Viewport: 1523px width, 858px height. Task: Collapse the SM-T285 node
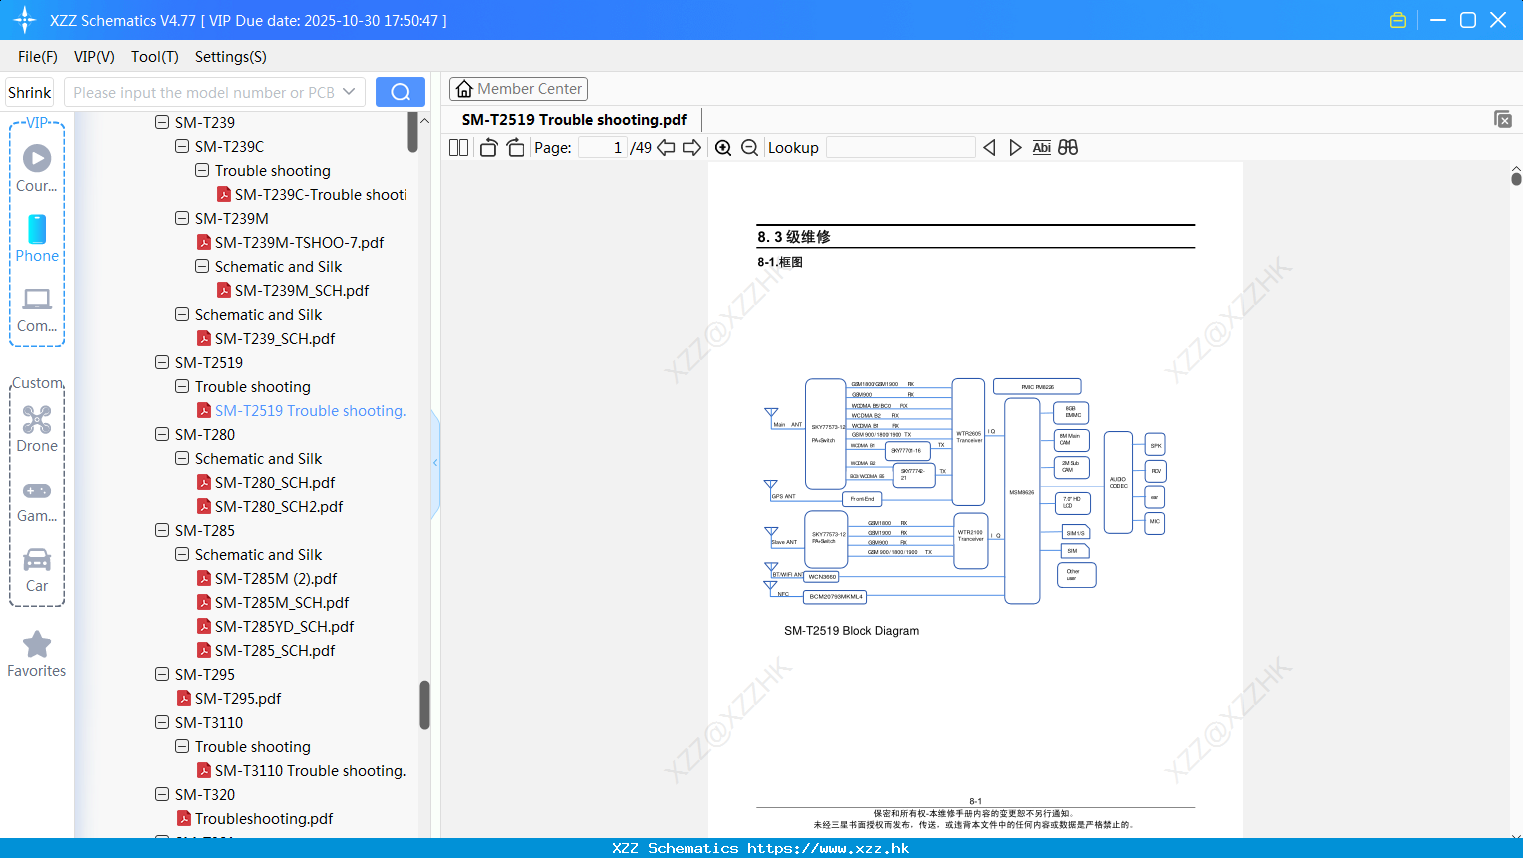point(162,530)
